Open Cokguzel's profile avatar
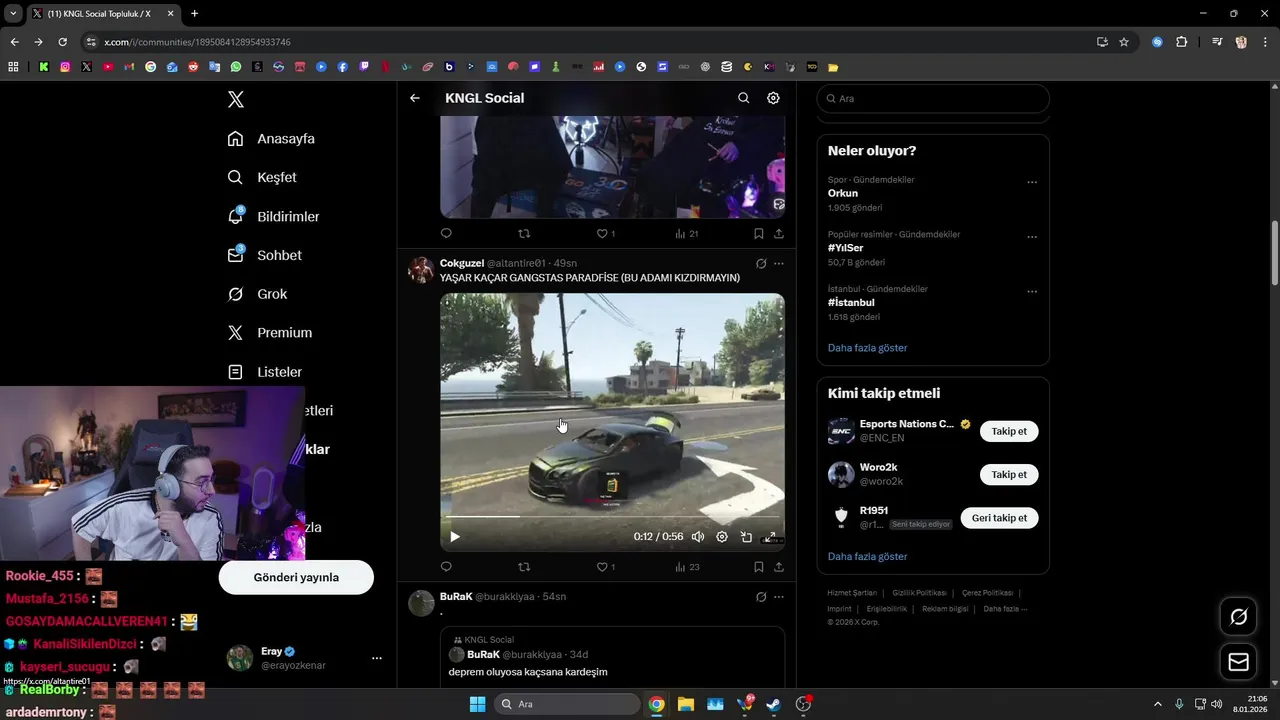This screenshot has height=720, width=1280. (x=421, y=270)
